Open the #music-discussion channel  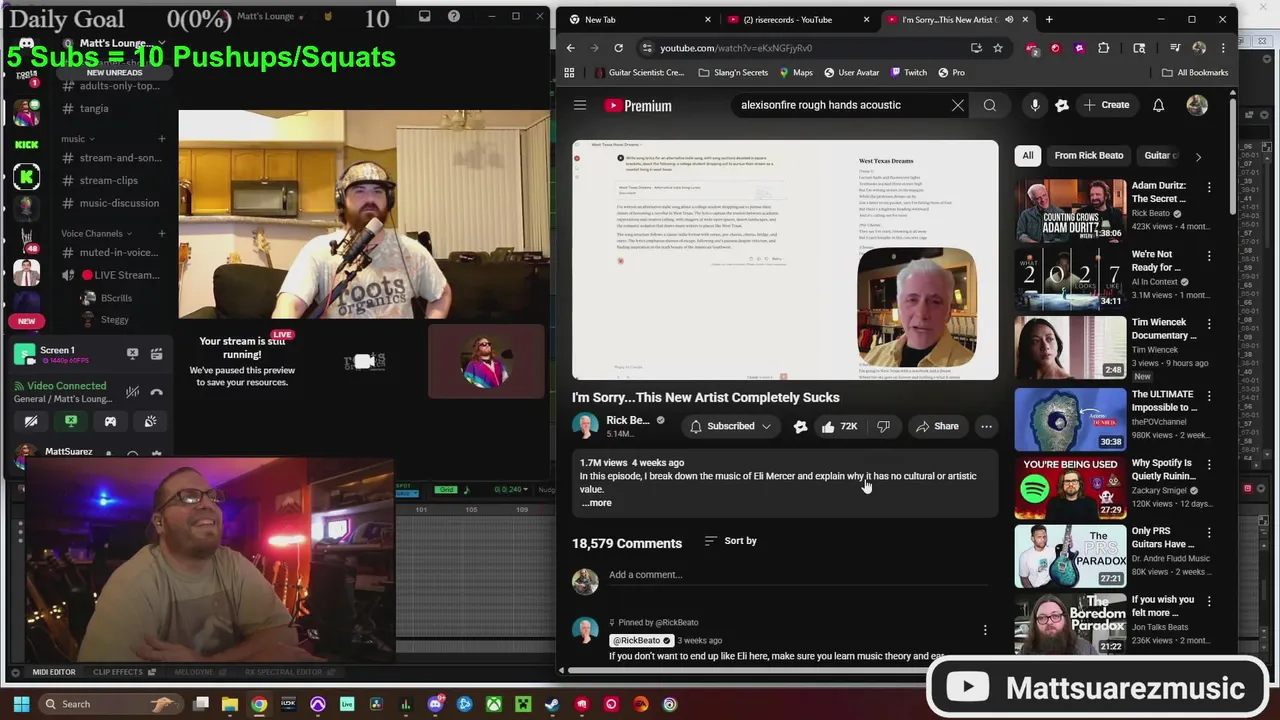(x=110, y=203)
